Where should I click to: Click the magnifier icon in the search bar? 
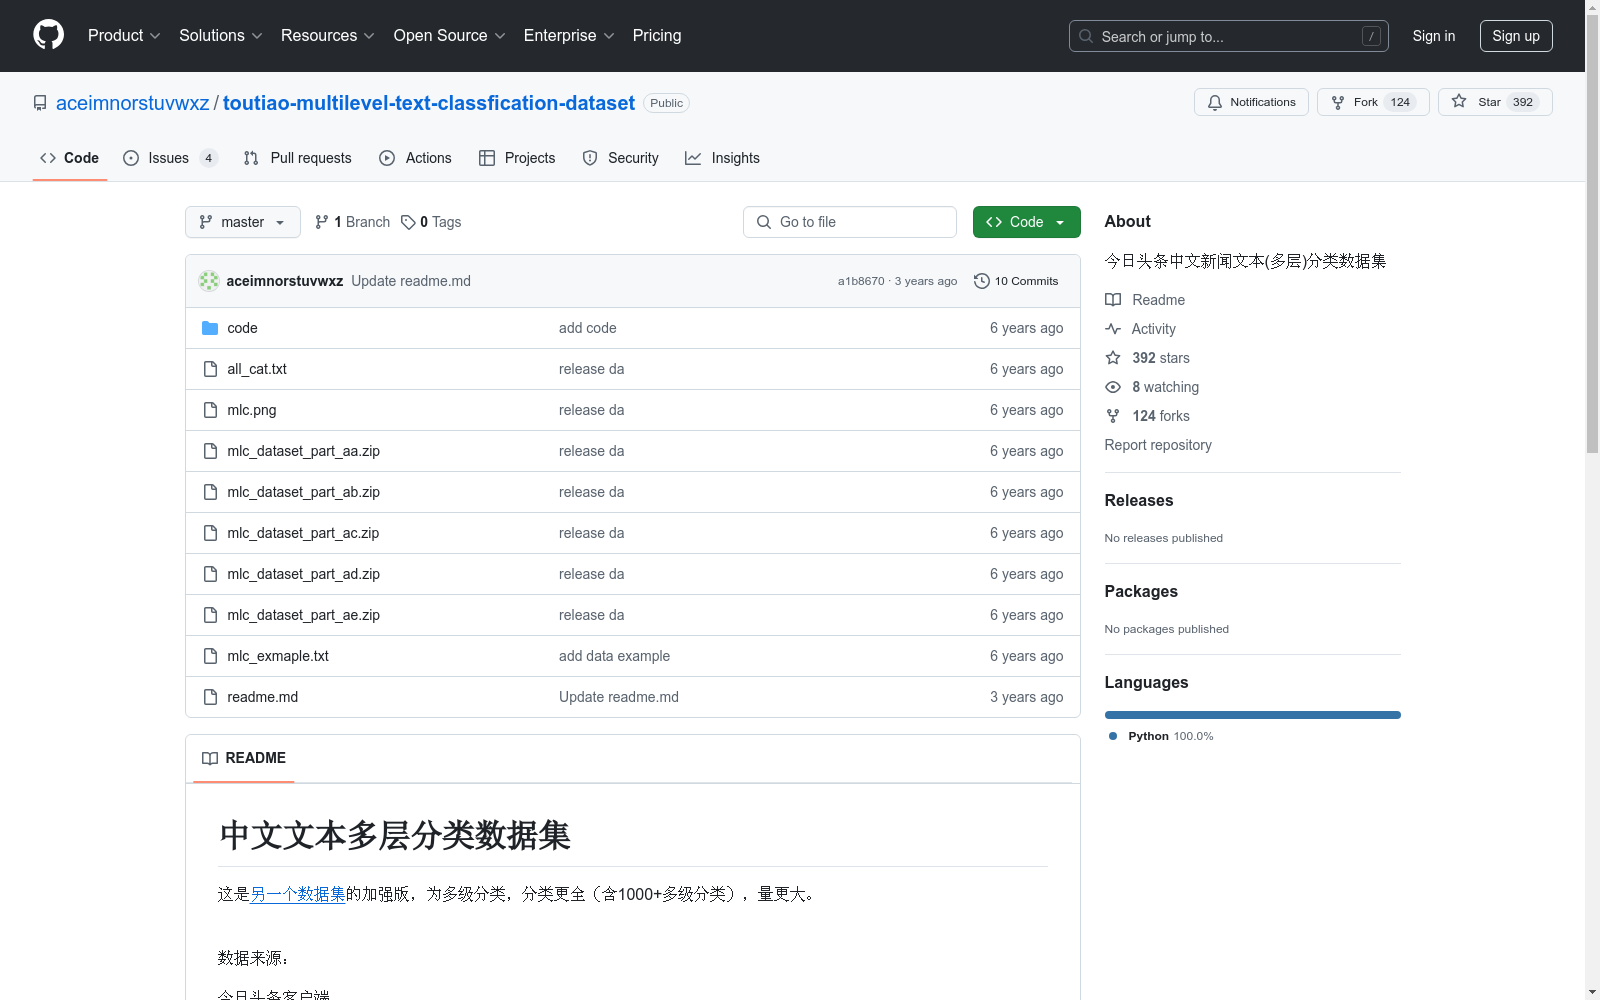point(1086,36)
